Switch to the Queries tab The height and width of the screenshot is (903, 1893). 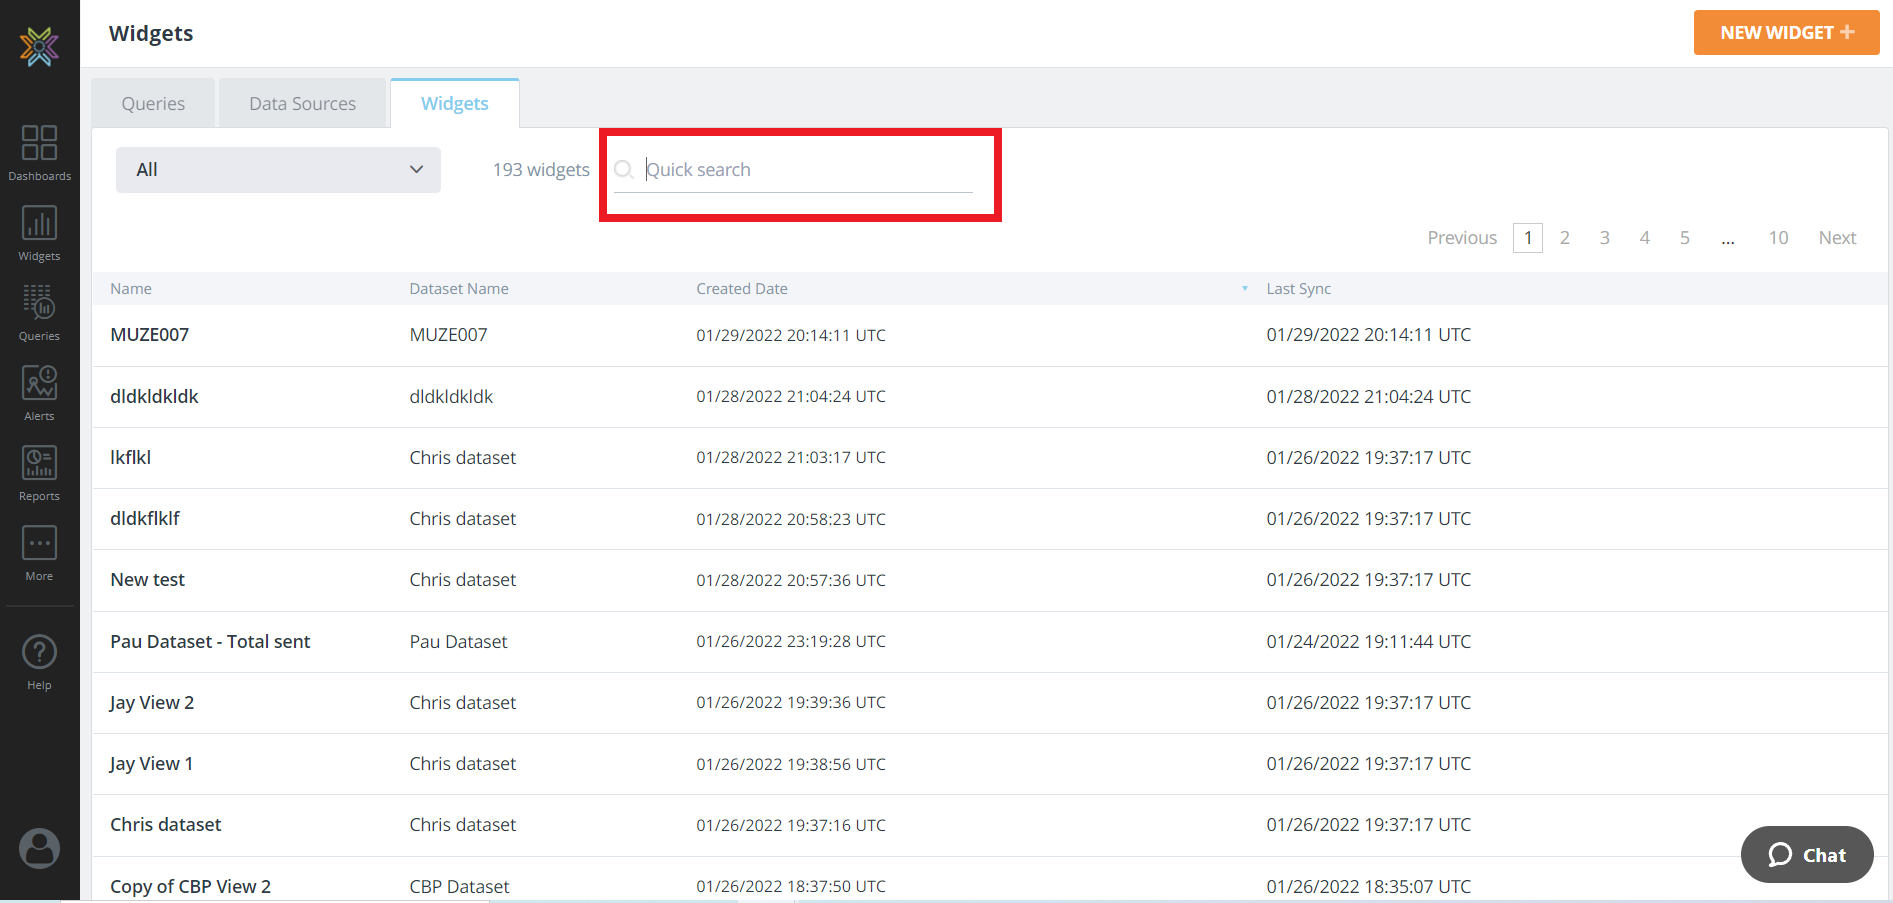point(153,104)
